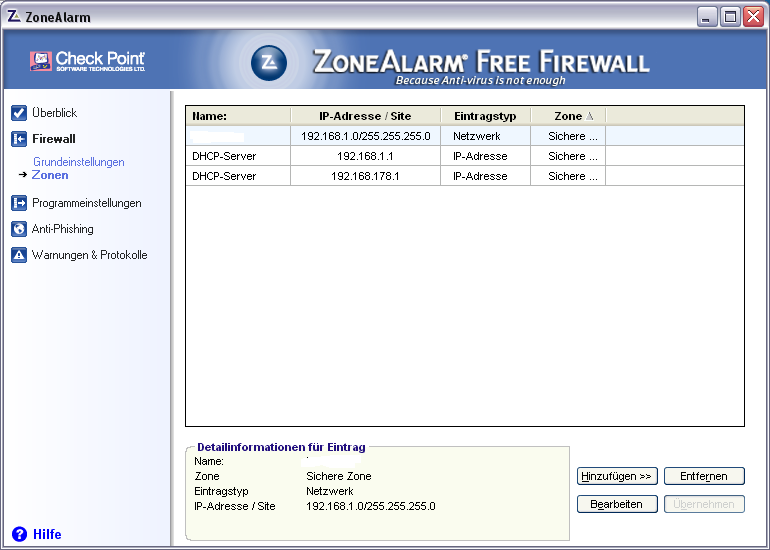The width and height of the screenshot is (770, 550).
Task: Click detail IP-Adresse value 192.168.1.0/255.255.255.0
Action: pos(371,506)
